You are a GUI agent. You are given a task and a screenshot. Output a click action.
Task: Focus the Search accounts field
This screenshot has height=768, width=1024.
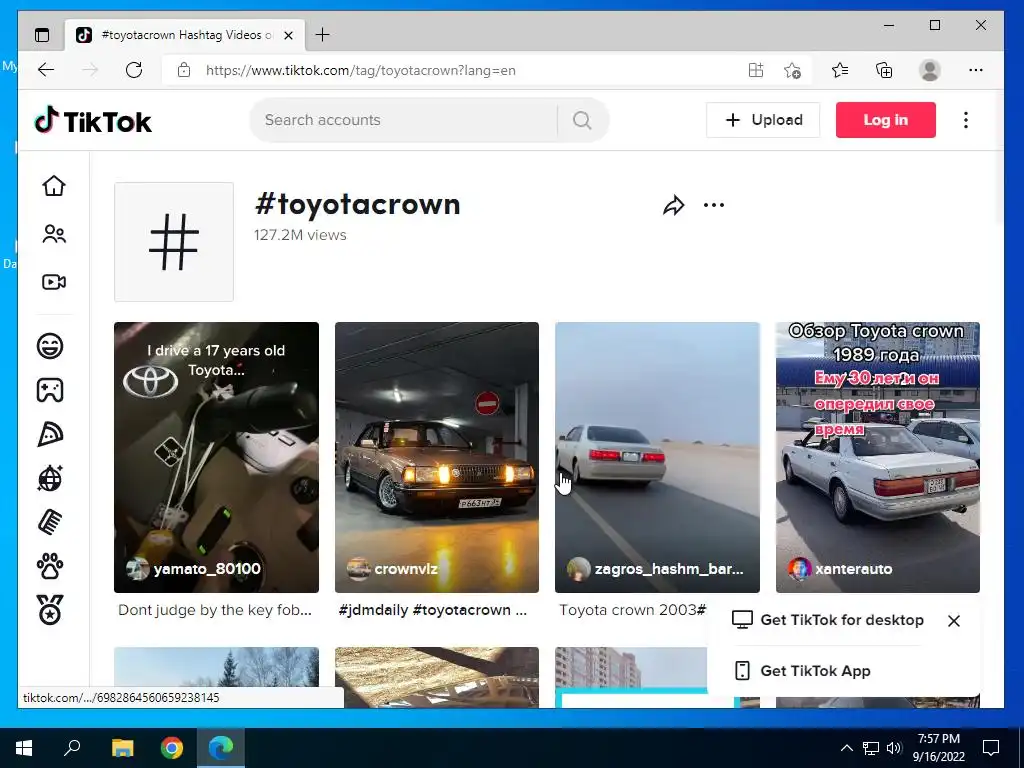click(x=404, y=120)
